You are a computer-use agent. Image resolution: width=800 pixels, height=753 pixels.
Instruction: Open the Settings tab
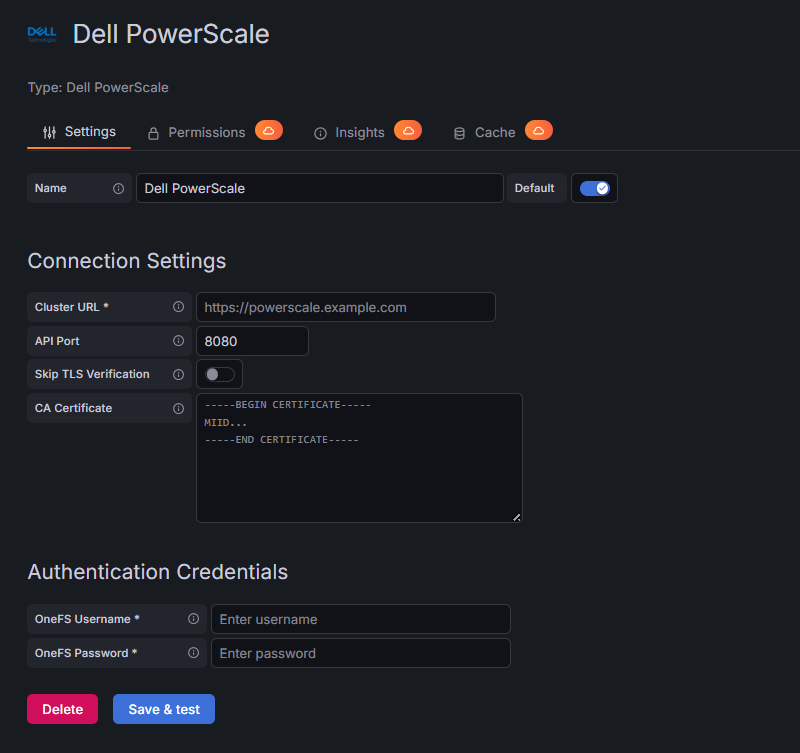coord(79,132)
